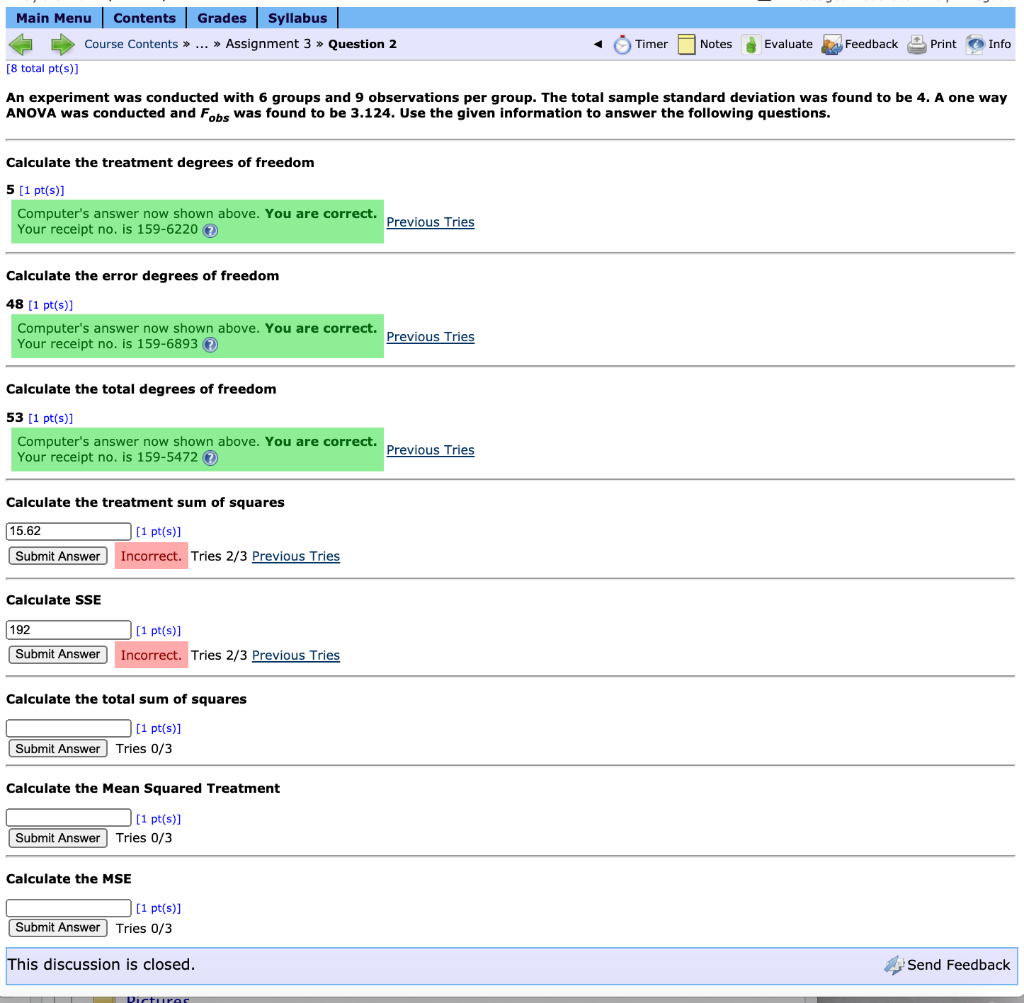Screen dimensions: 1024x1003
Task: Switch to the Contents tab
Action: (145, 17)
